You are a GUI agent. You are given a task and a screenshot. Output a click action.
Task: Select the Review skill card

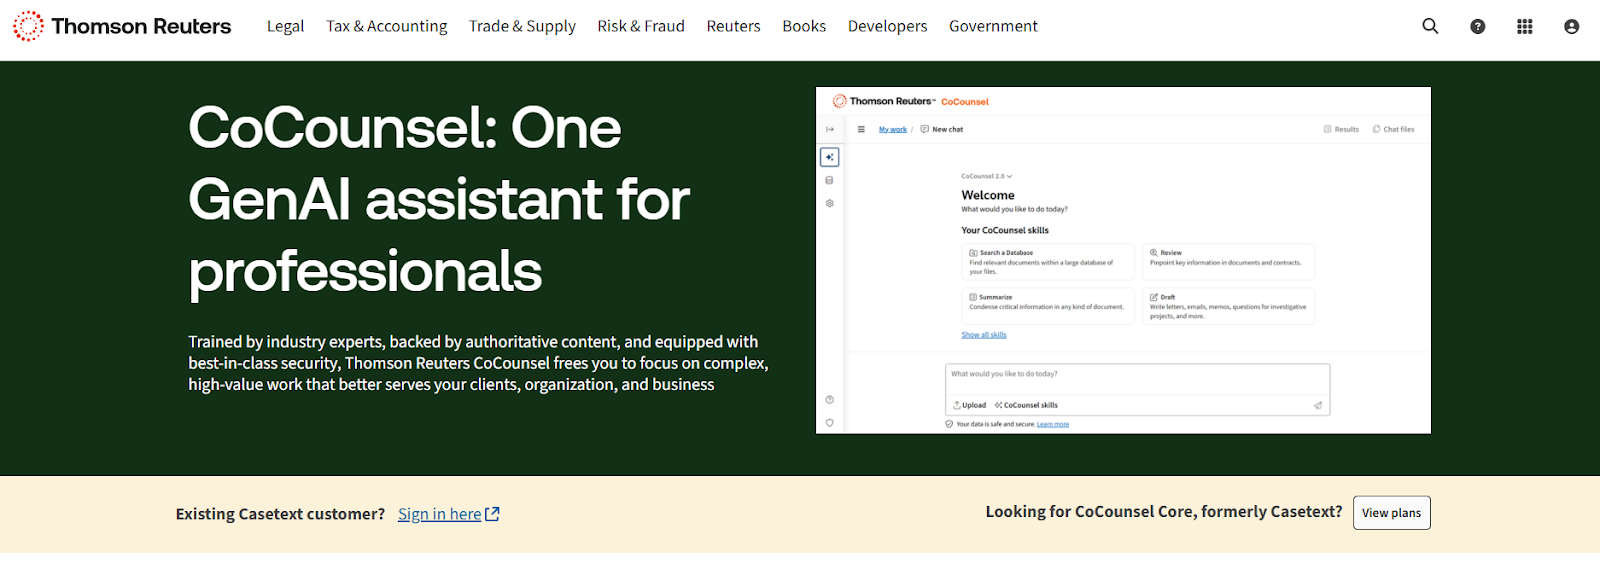point(1229,262)
